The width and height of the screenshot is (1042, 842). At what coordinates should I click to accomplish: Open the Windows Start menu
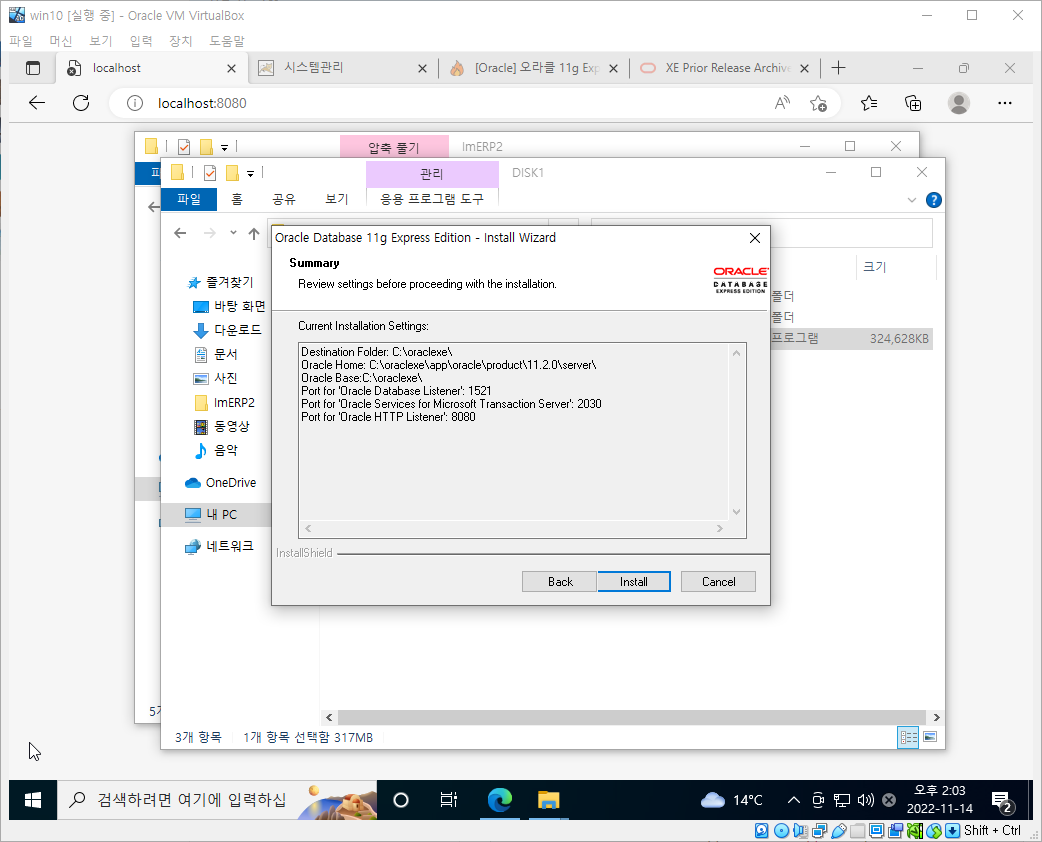pos(33,800)
